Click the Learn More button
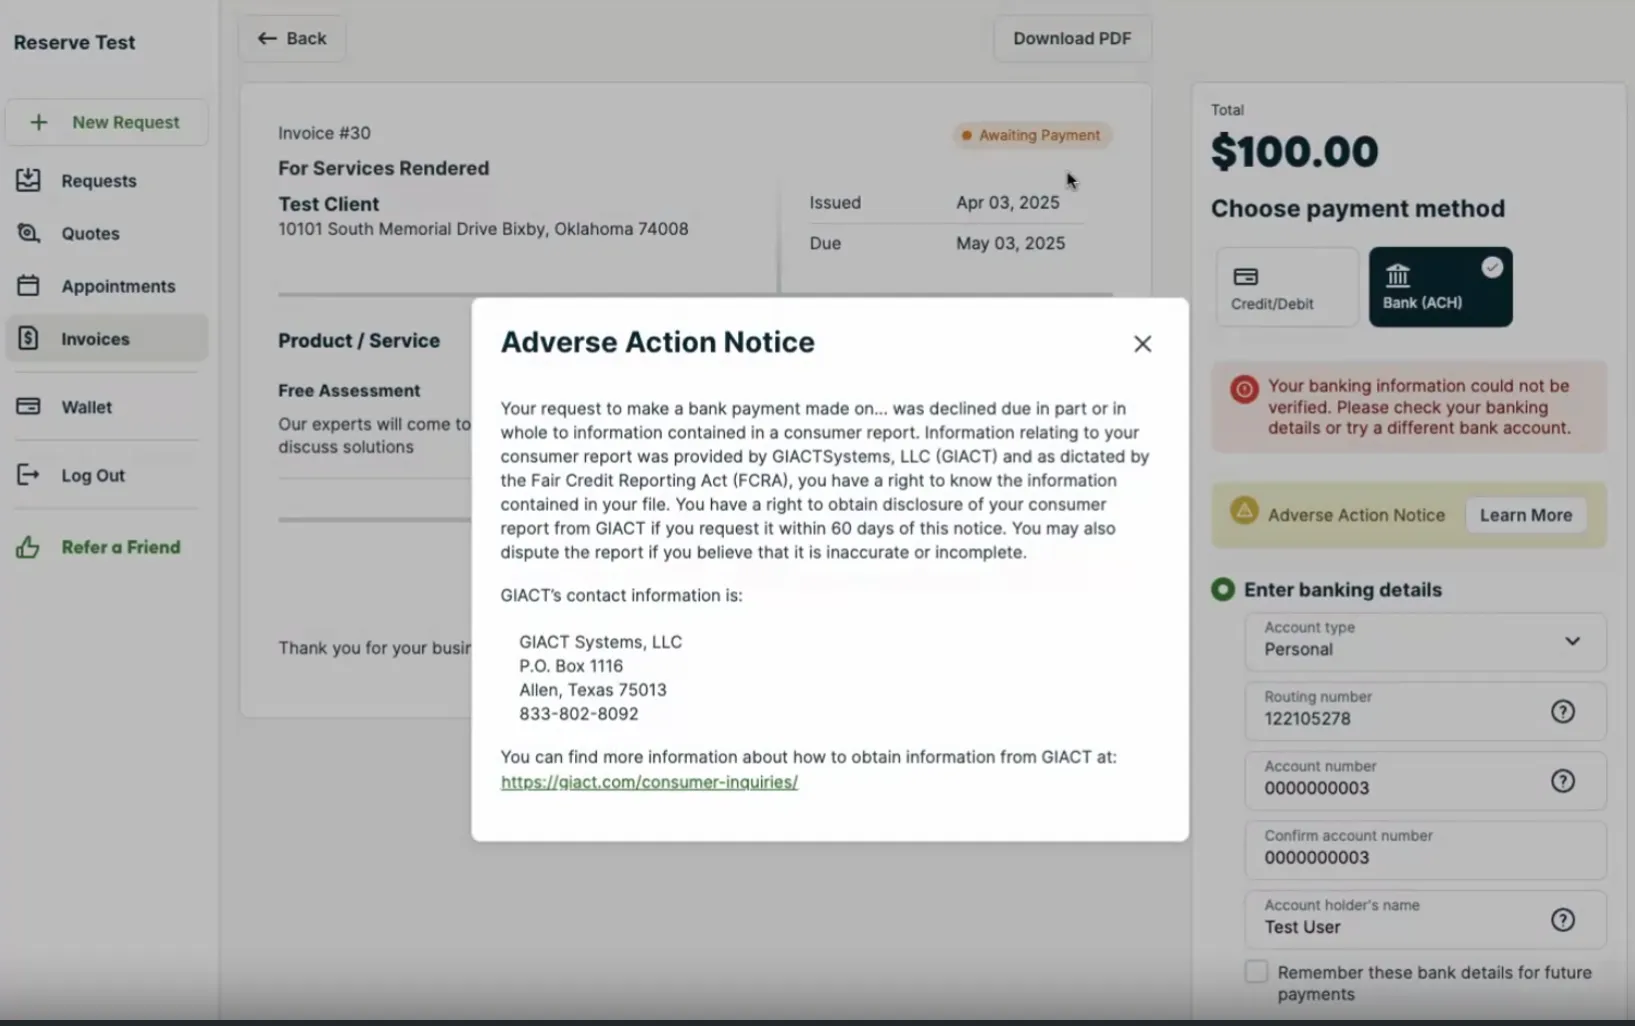This screenshot has width=1635, height=1026. (1526, 515)
